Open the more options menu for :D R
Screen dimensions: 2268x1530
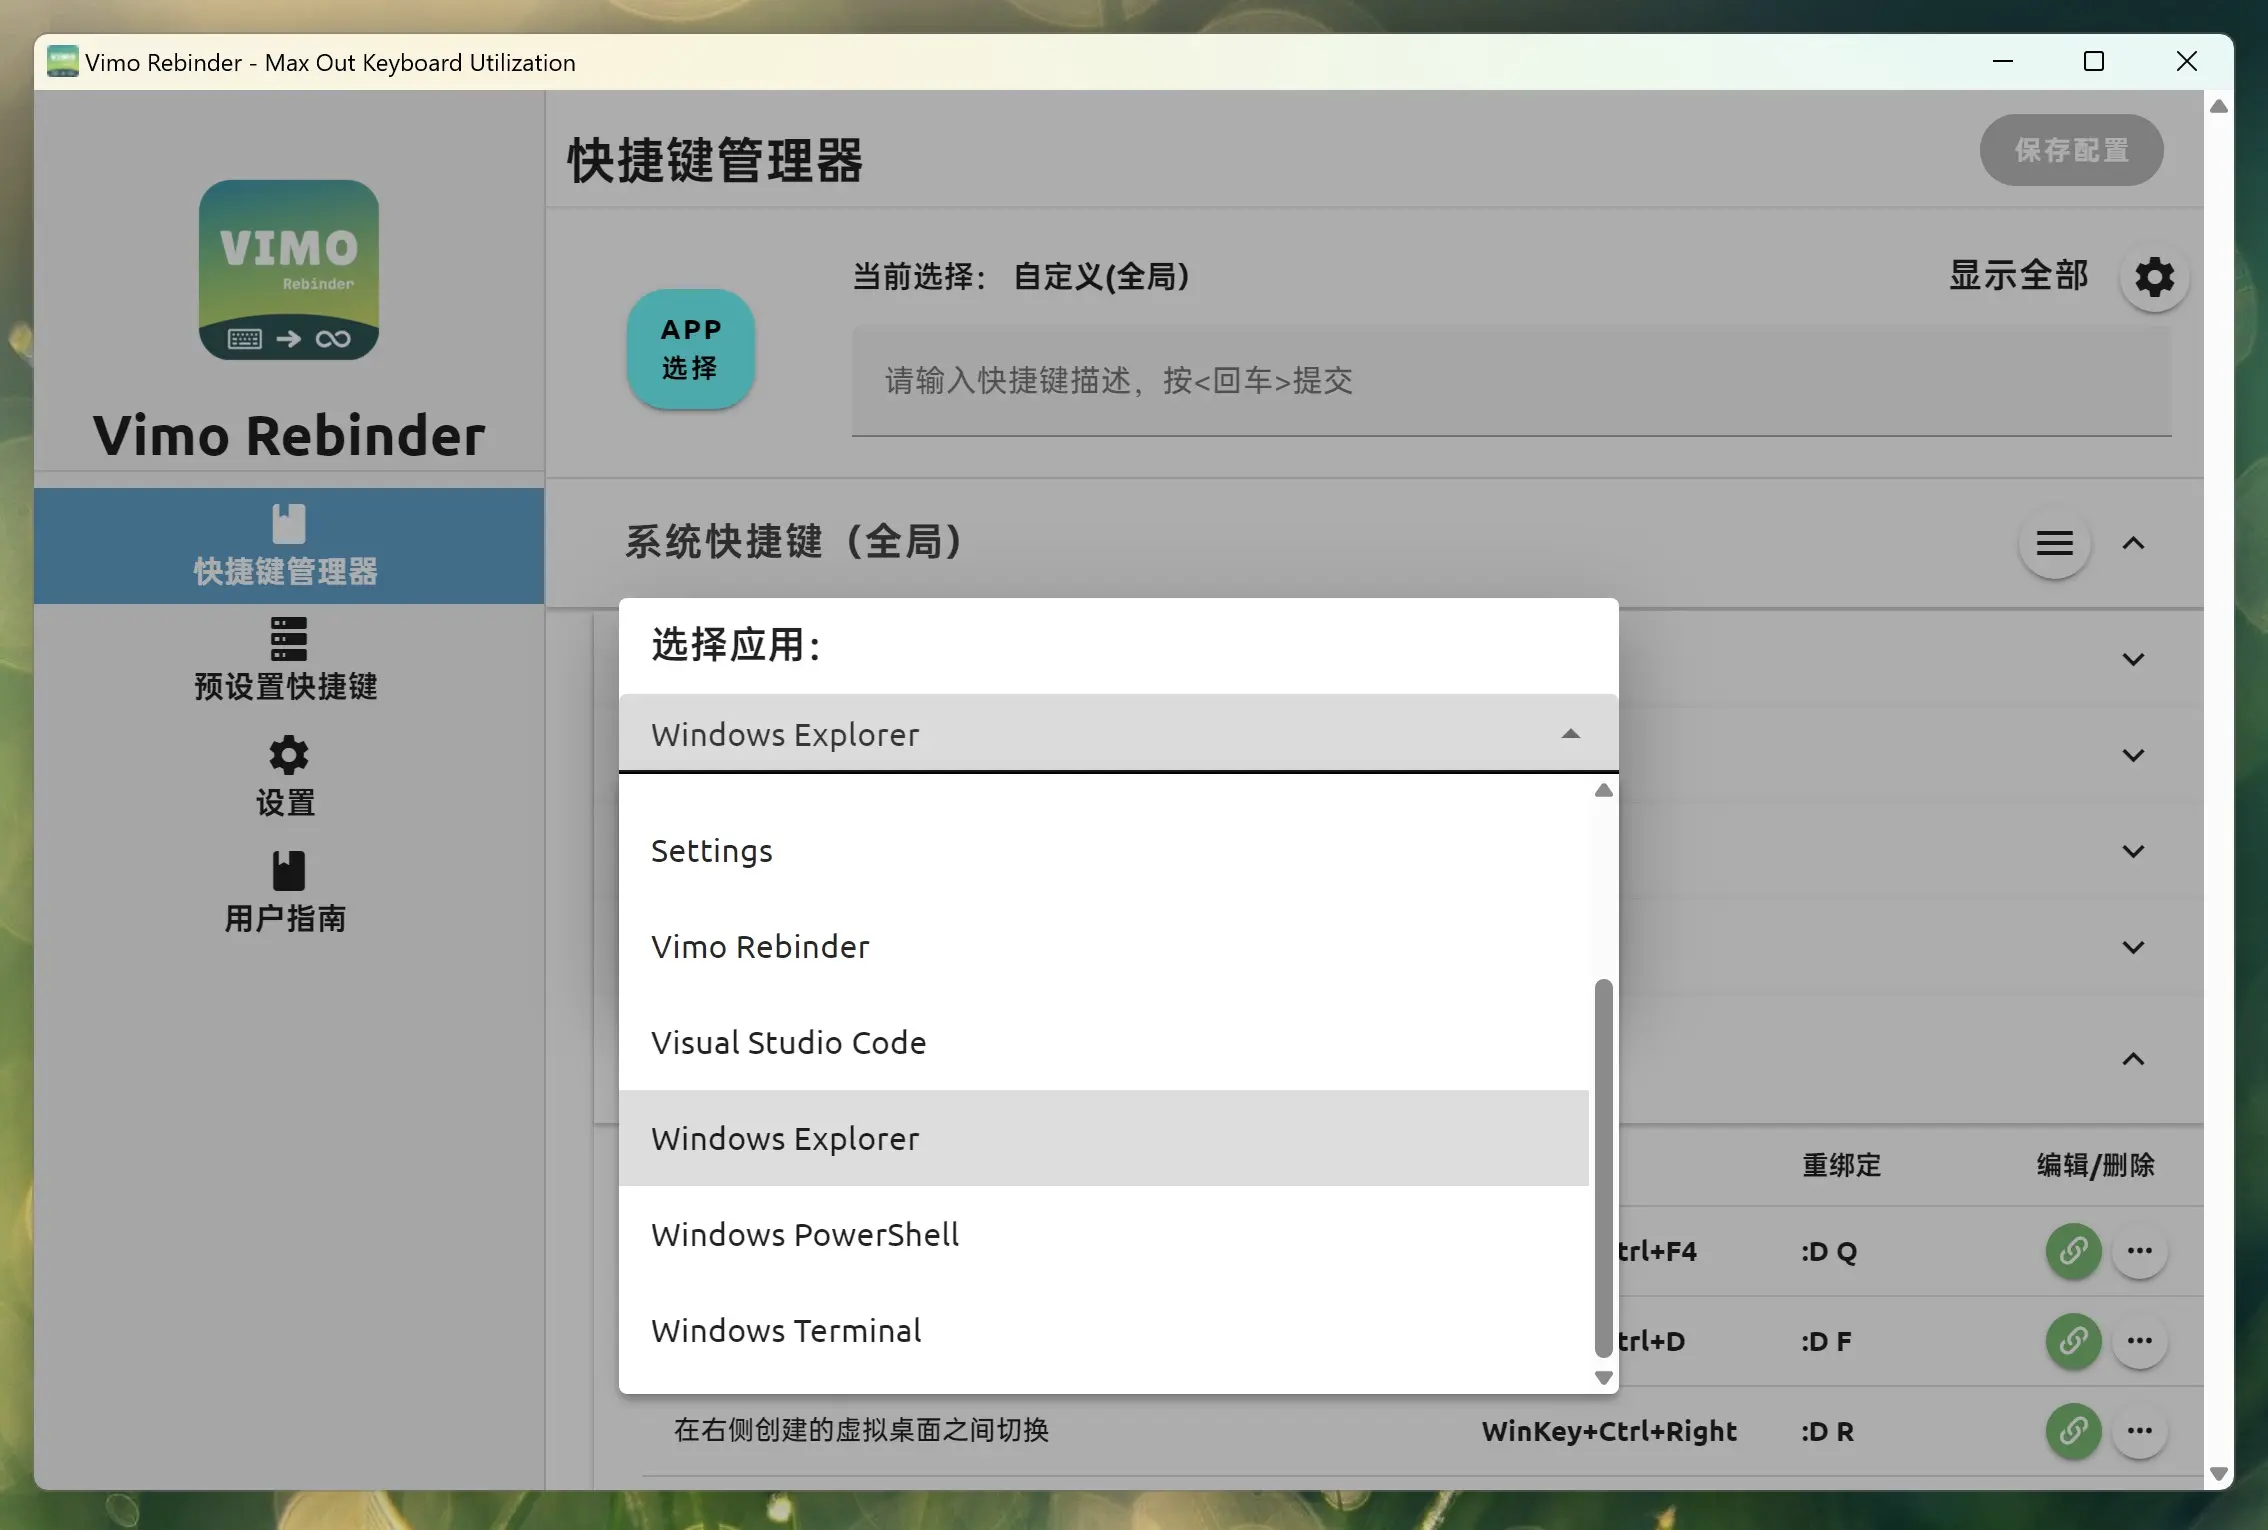point(2139,1431)
